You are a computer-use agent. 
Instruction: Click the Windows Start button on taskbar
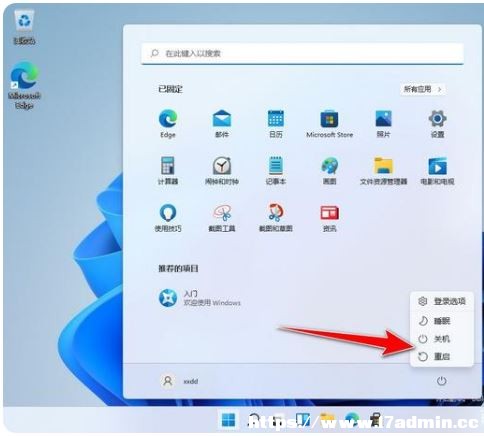coord(228,420)
